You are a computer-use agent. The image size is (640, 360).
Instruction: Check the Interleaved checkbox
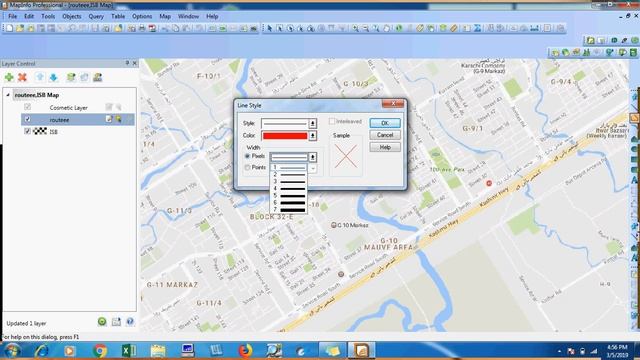[332, 121]
